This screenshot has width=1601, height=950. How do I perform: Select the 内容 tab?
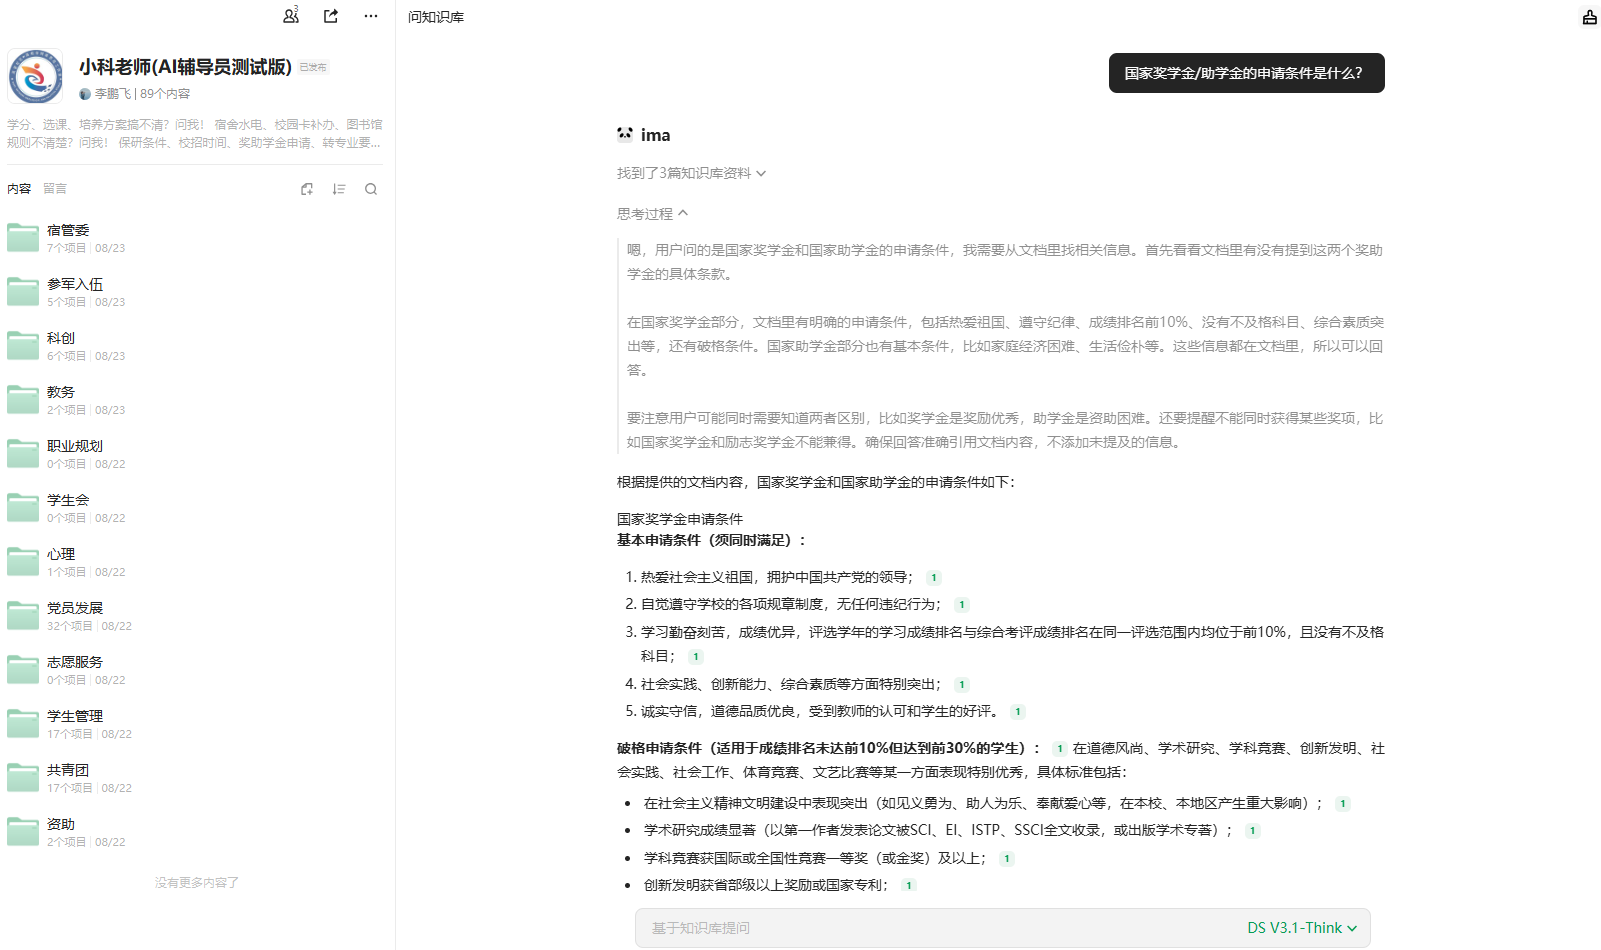[19, 189]
